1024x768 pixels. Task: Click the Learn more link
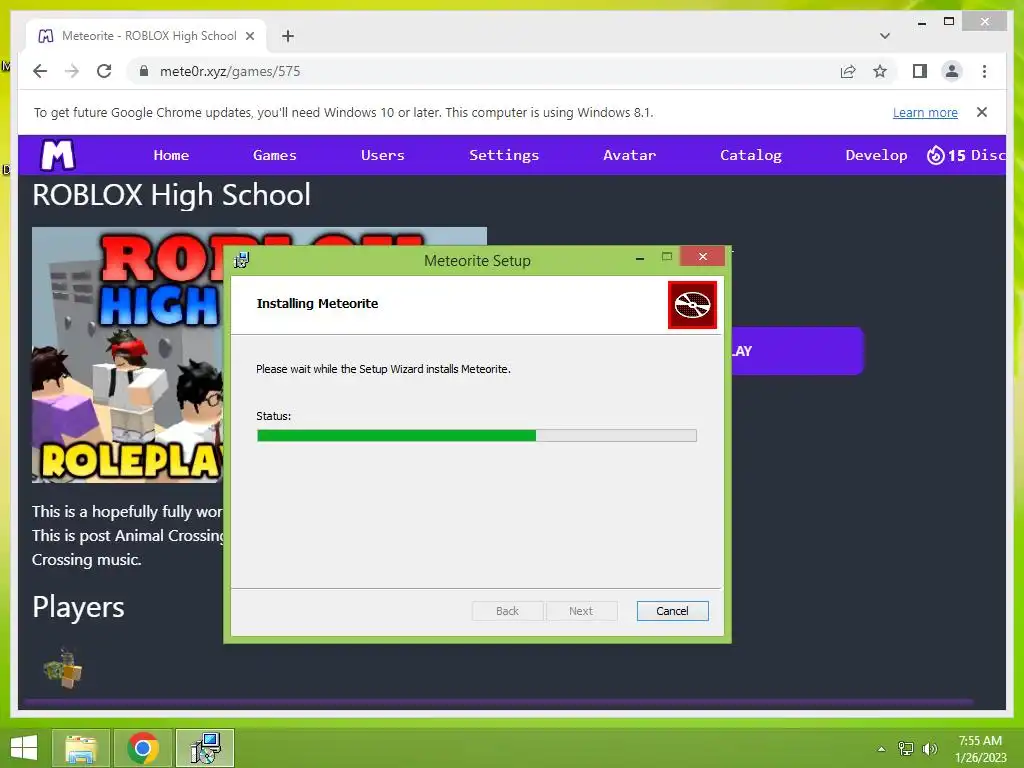pos(925,112)
